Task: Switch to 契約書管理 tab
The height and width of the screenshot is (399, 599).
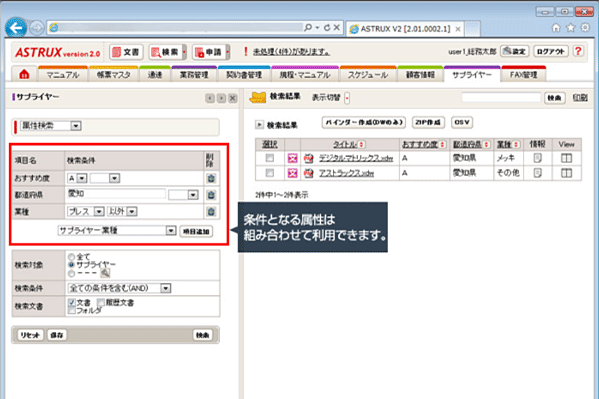Action: click(244, 75)
